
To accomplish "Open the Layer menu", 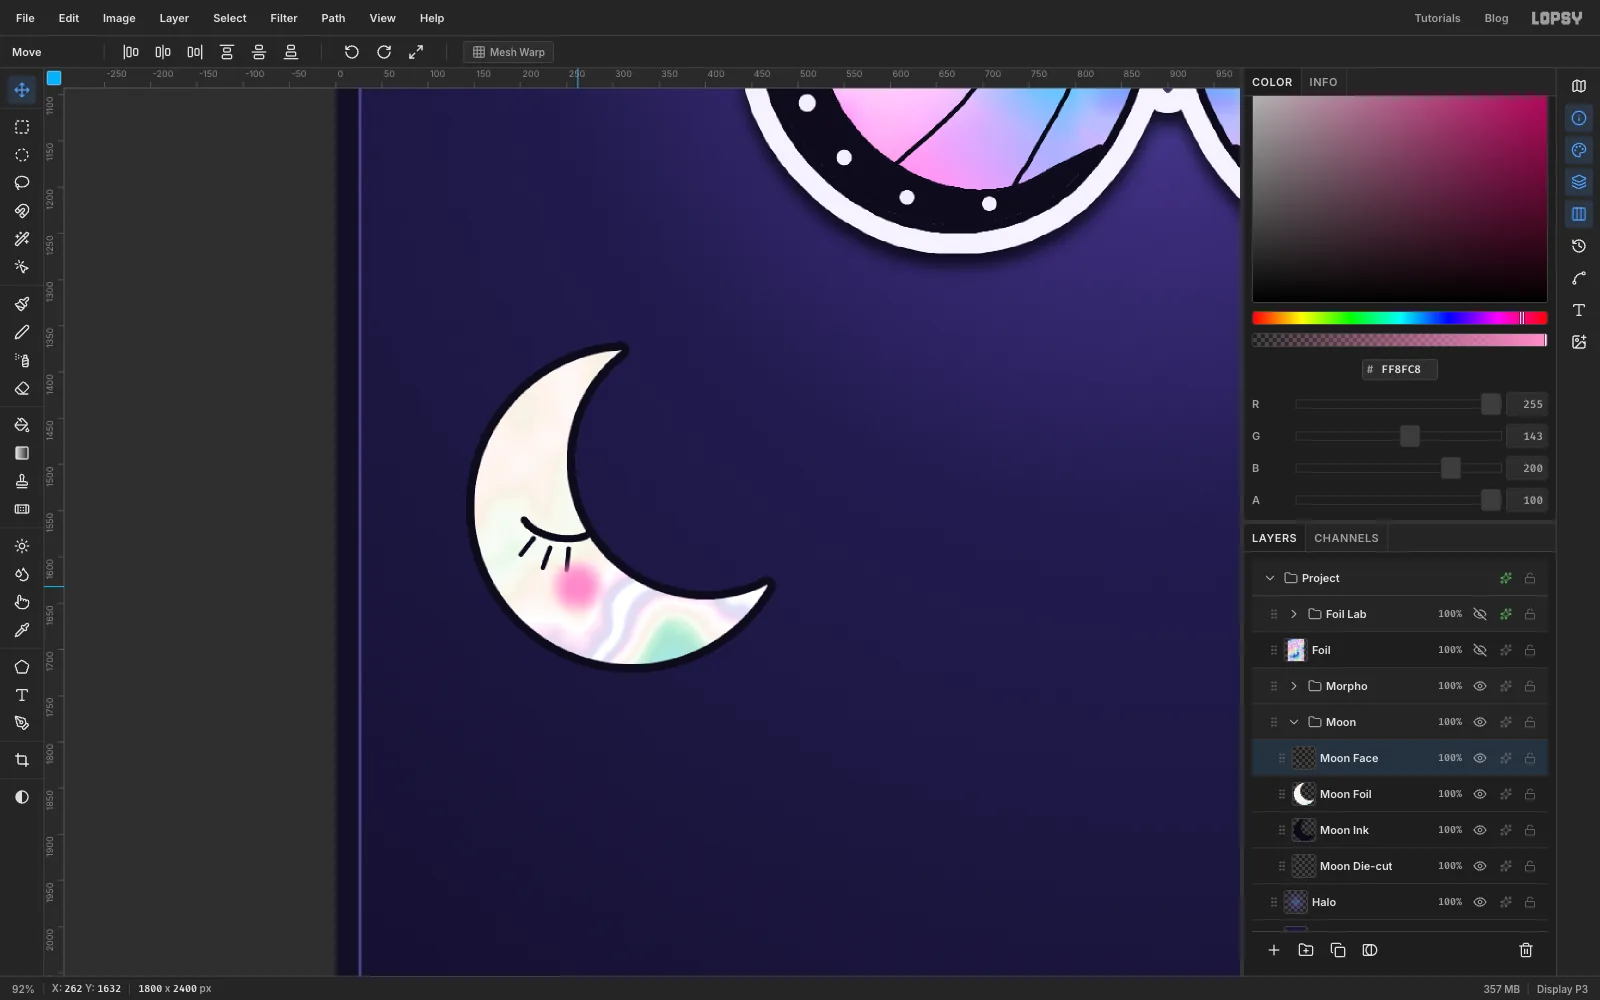I will coord(174,18).
